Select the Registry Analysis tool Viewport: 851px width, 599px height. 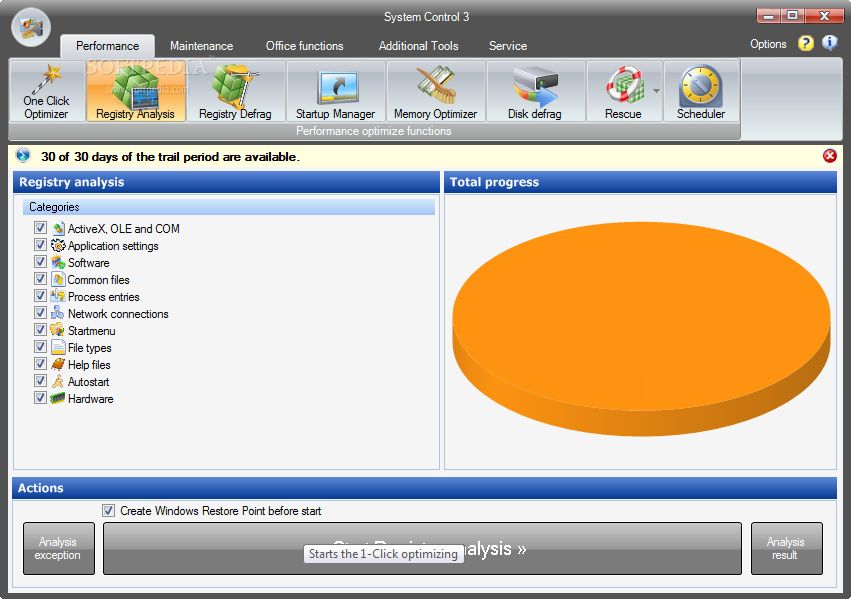click(136, 91)
